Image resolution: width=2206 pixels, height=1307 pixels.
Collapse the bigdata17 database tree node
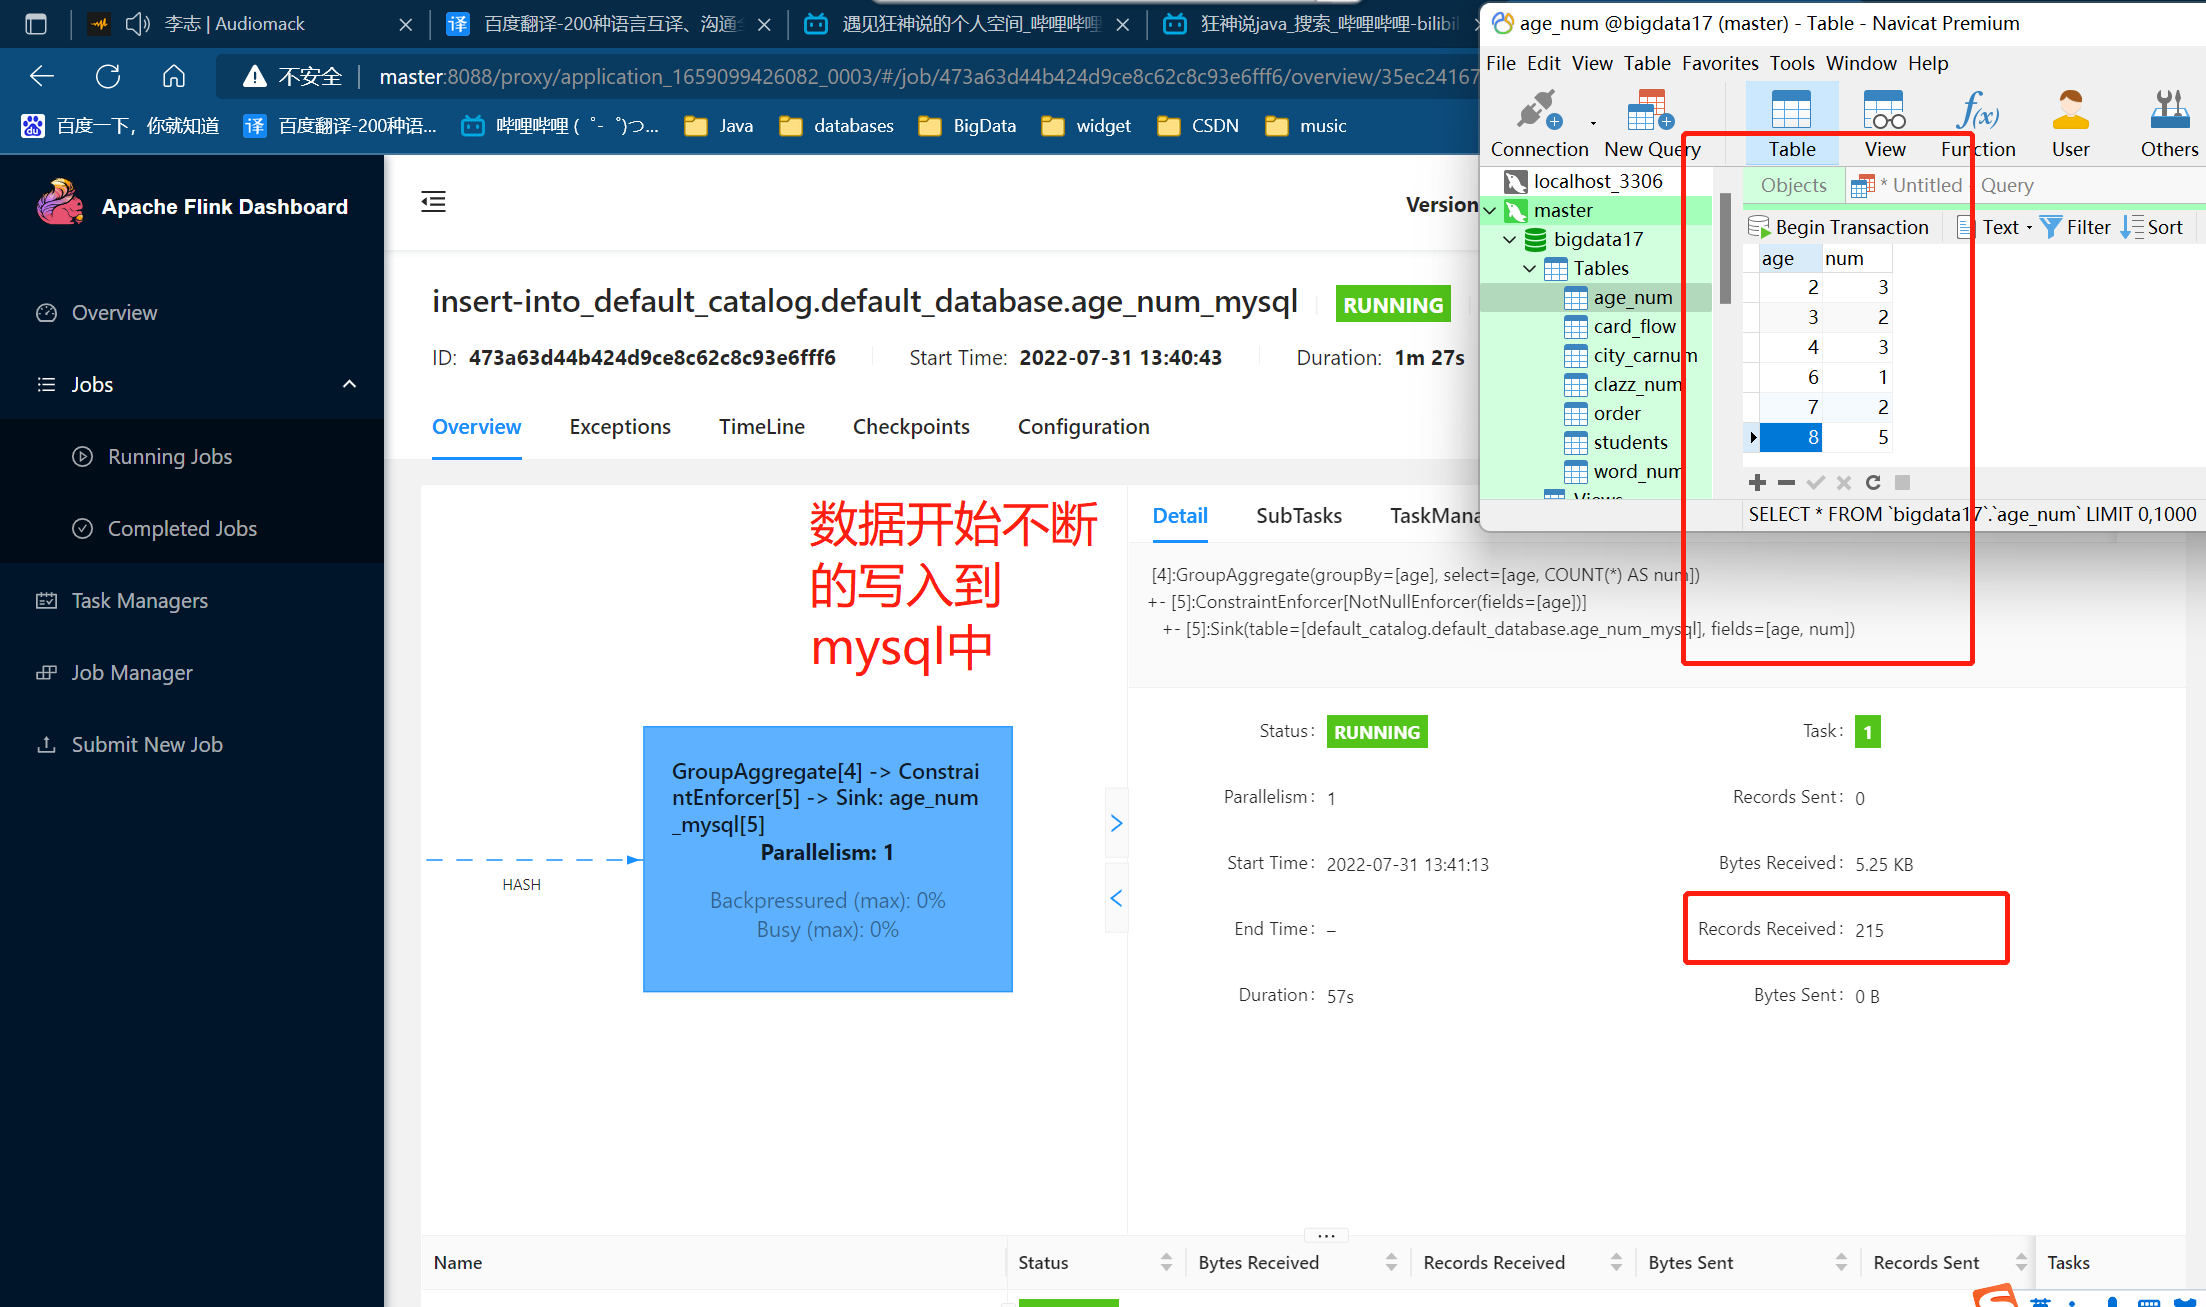coord(1509,240)
